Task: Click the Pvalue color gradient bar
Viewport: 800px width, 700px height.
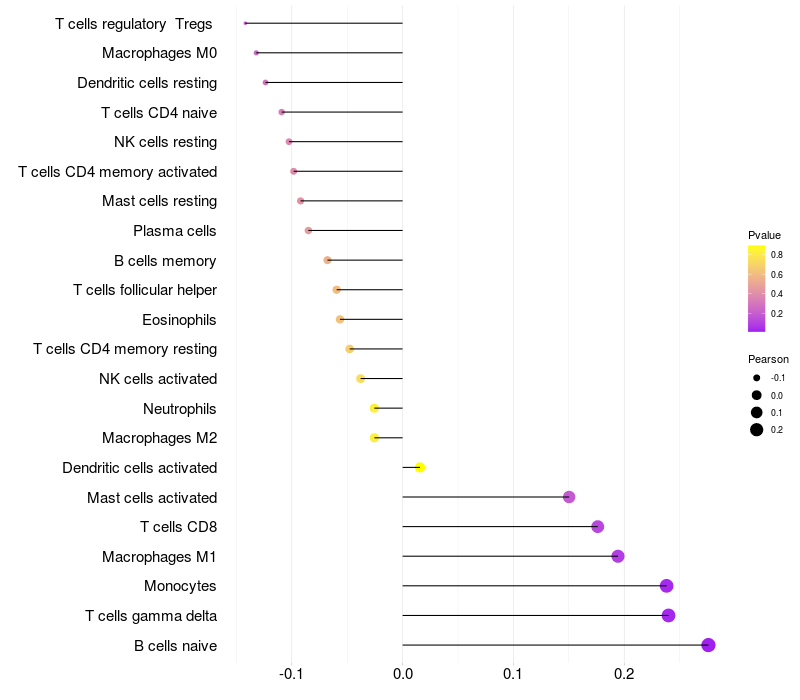Action: click(756, 288)
